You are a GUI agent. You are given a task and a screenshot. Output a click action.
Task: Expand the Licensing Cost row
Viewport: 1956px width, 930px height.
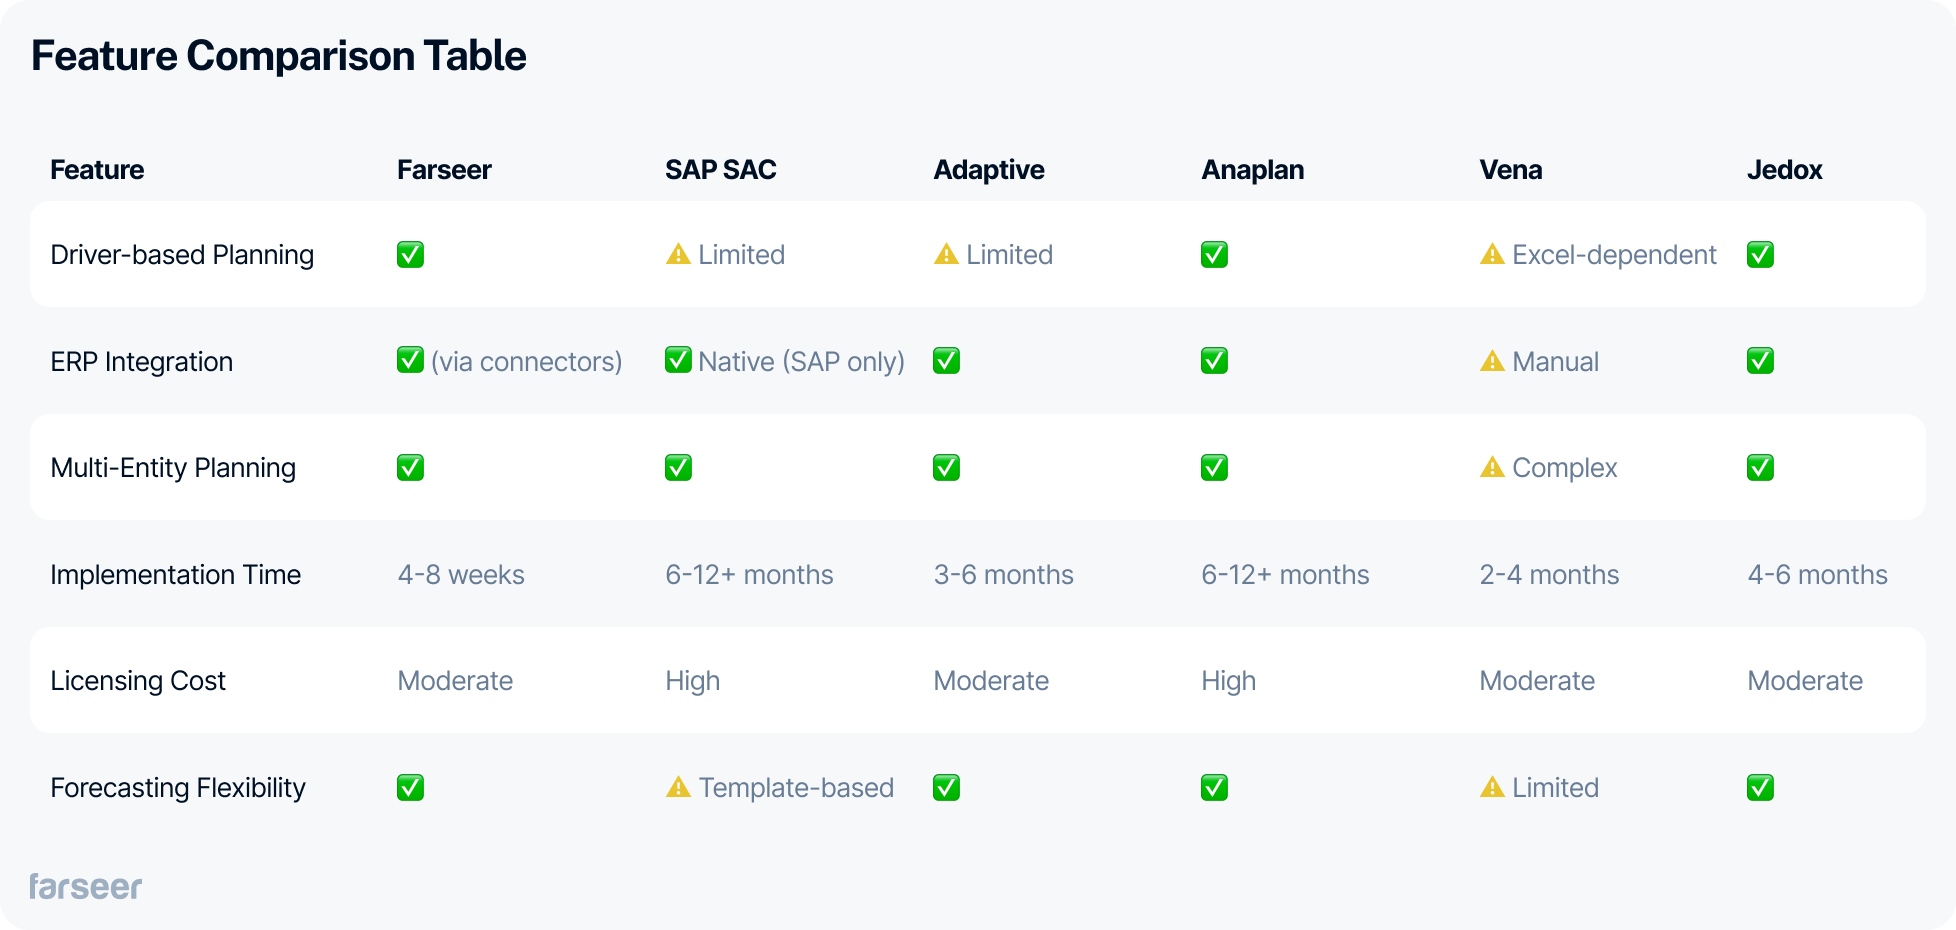click(138, 680)
